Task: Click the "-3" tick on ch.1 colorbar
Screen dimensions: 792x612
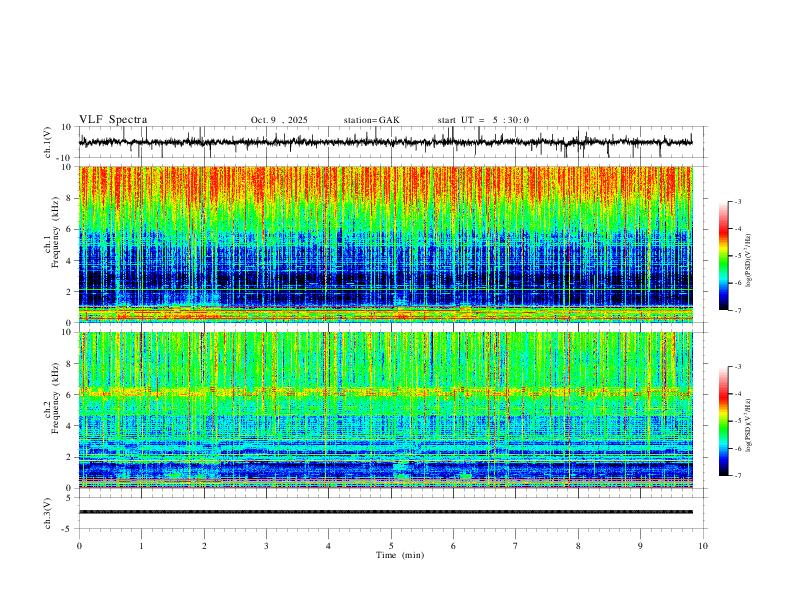Action: click(738, 201)
